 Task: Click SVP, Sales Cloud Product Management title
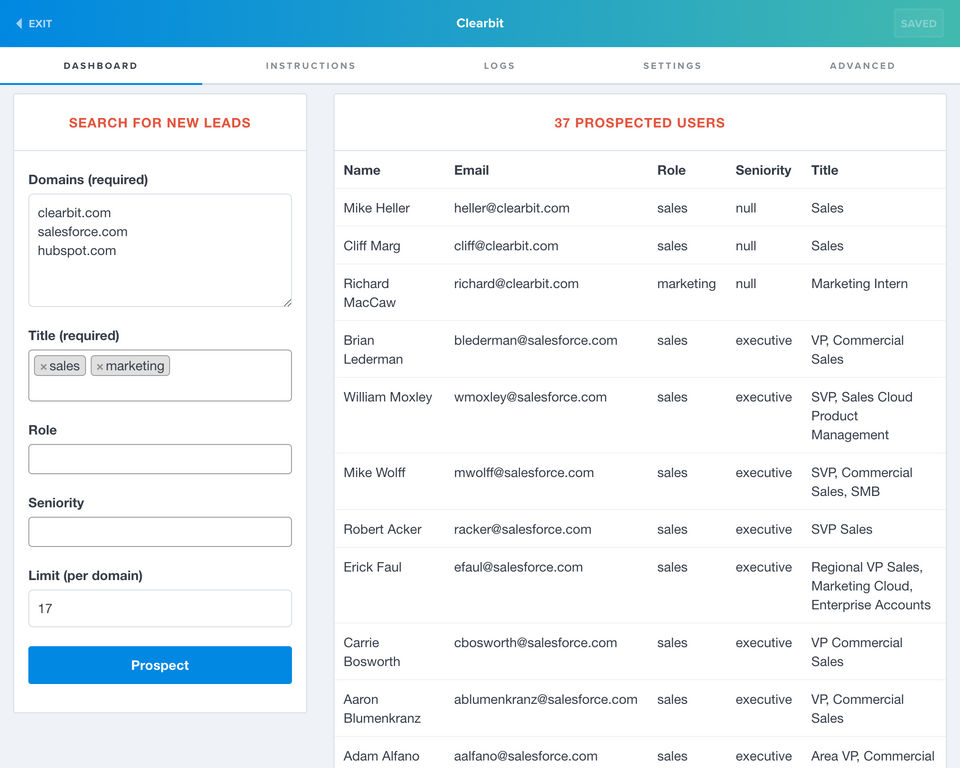pos(862,416)
